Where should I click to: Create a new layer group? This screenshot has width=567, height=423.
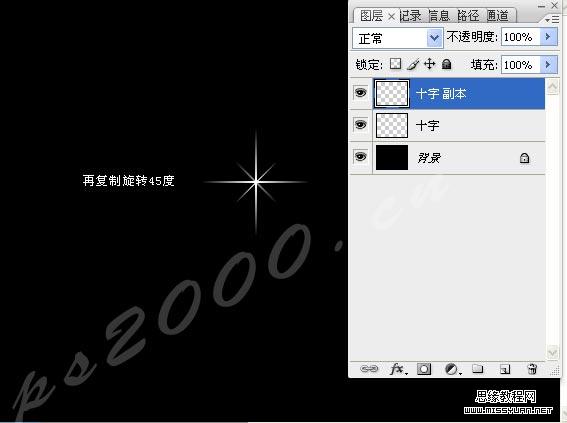click(478, 369)
